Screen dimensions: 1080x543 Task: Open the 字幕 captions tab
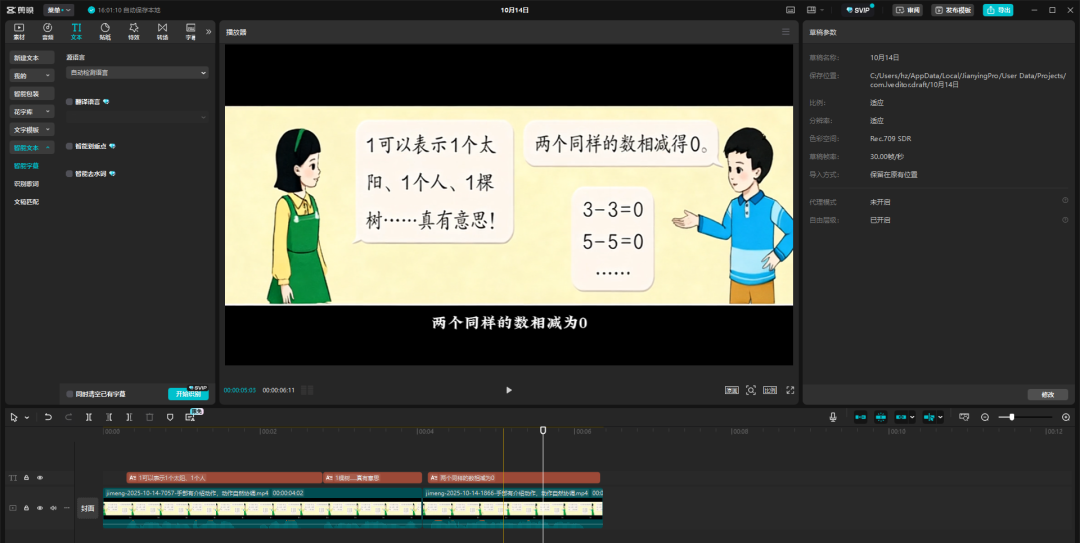[x=191, y=31]
